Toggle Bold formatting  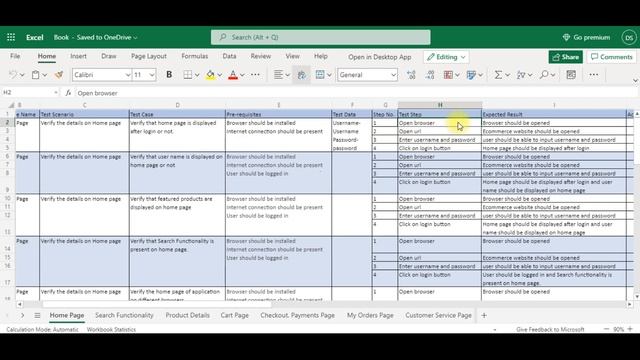(x=169, y=75)
